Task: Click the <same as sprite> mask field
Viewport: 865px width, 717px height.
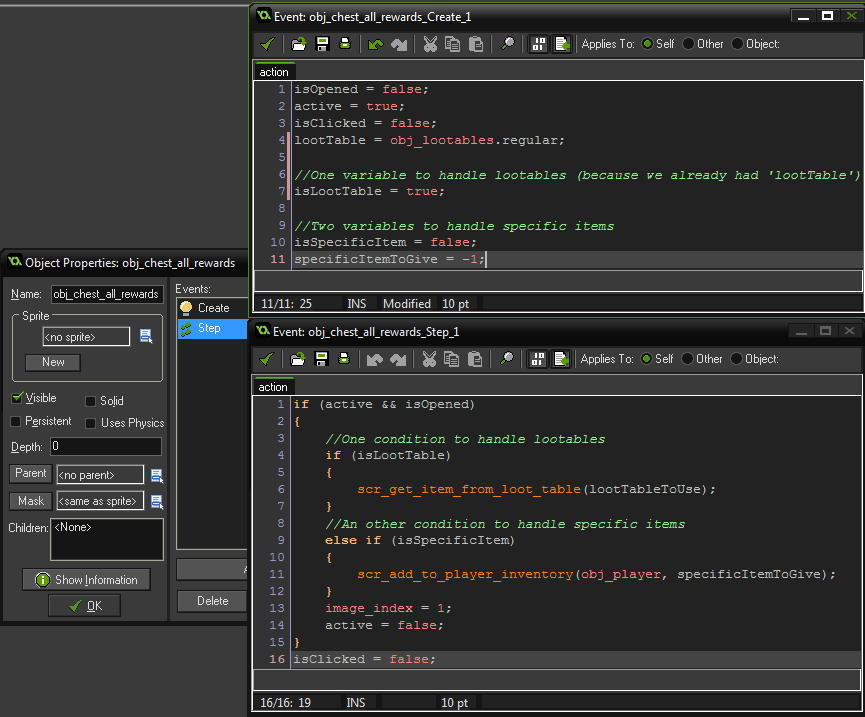Action: [100, 501]
